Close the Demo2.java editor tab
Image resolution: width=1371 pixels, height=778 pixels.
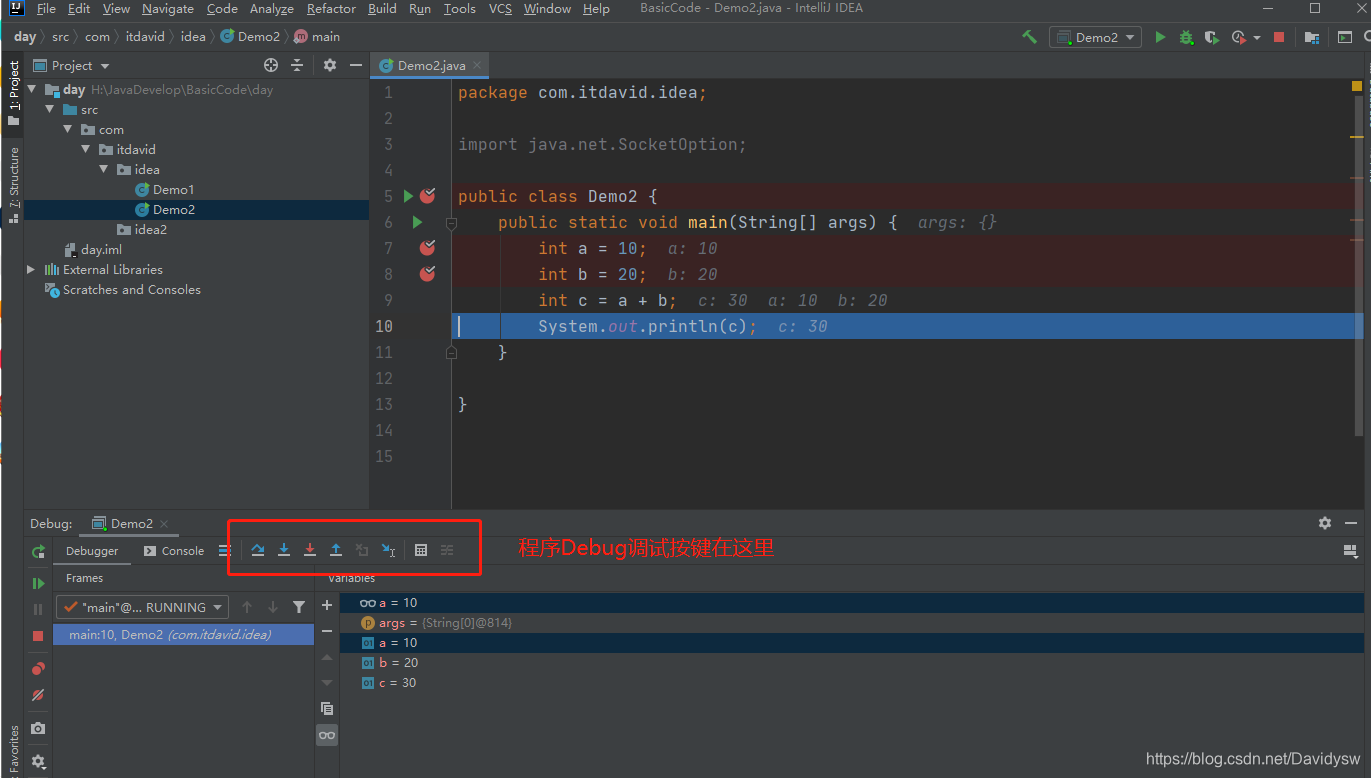477,65
